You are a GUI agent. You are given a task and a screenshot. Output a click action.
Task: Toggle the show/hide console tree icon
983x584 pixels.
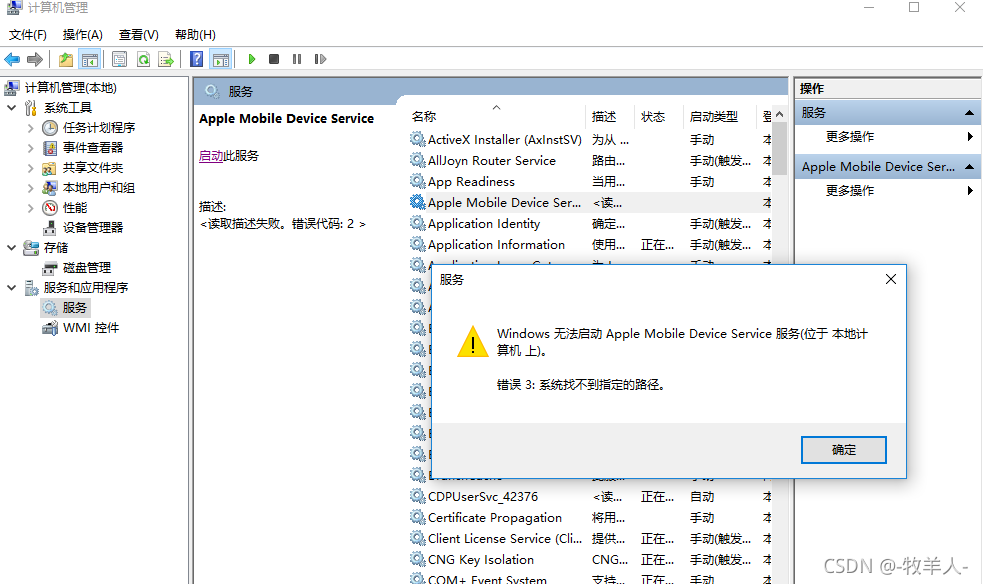tap(90, 60)
